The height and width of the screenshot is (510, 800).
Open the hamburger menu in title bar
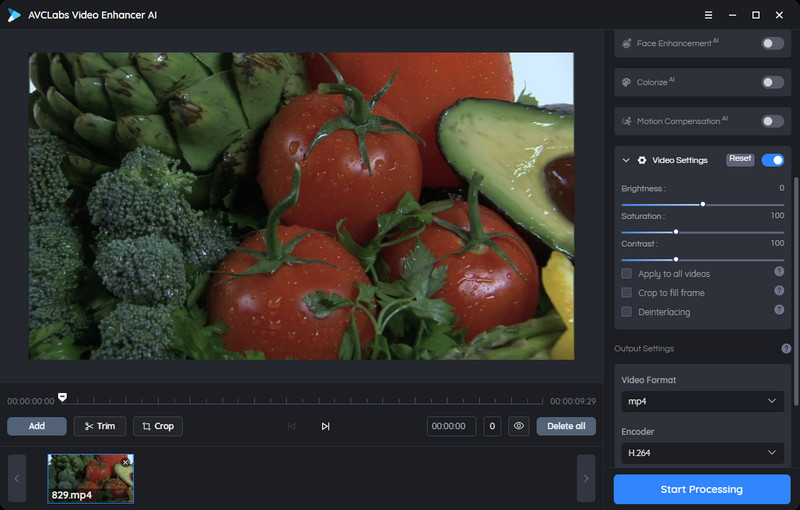[x=708, y=15]
